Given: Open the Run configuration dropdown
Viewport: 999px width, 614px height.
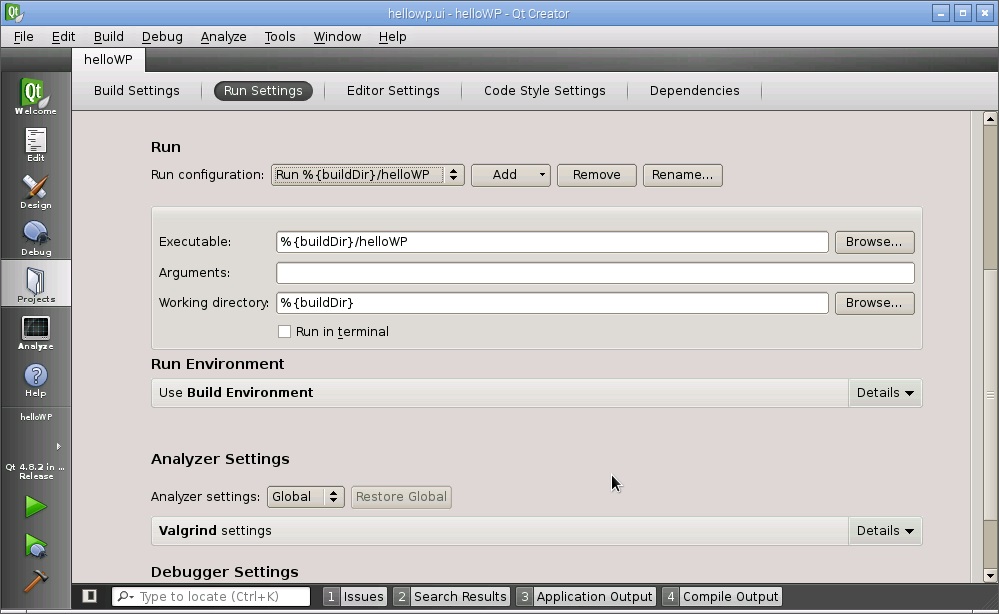Looking at the screenshot, I should 367,175.
